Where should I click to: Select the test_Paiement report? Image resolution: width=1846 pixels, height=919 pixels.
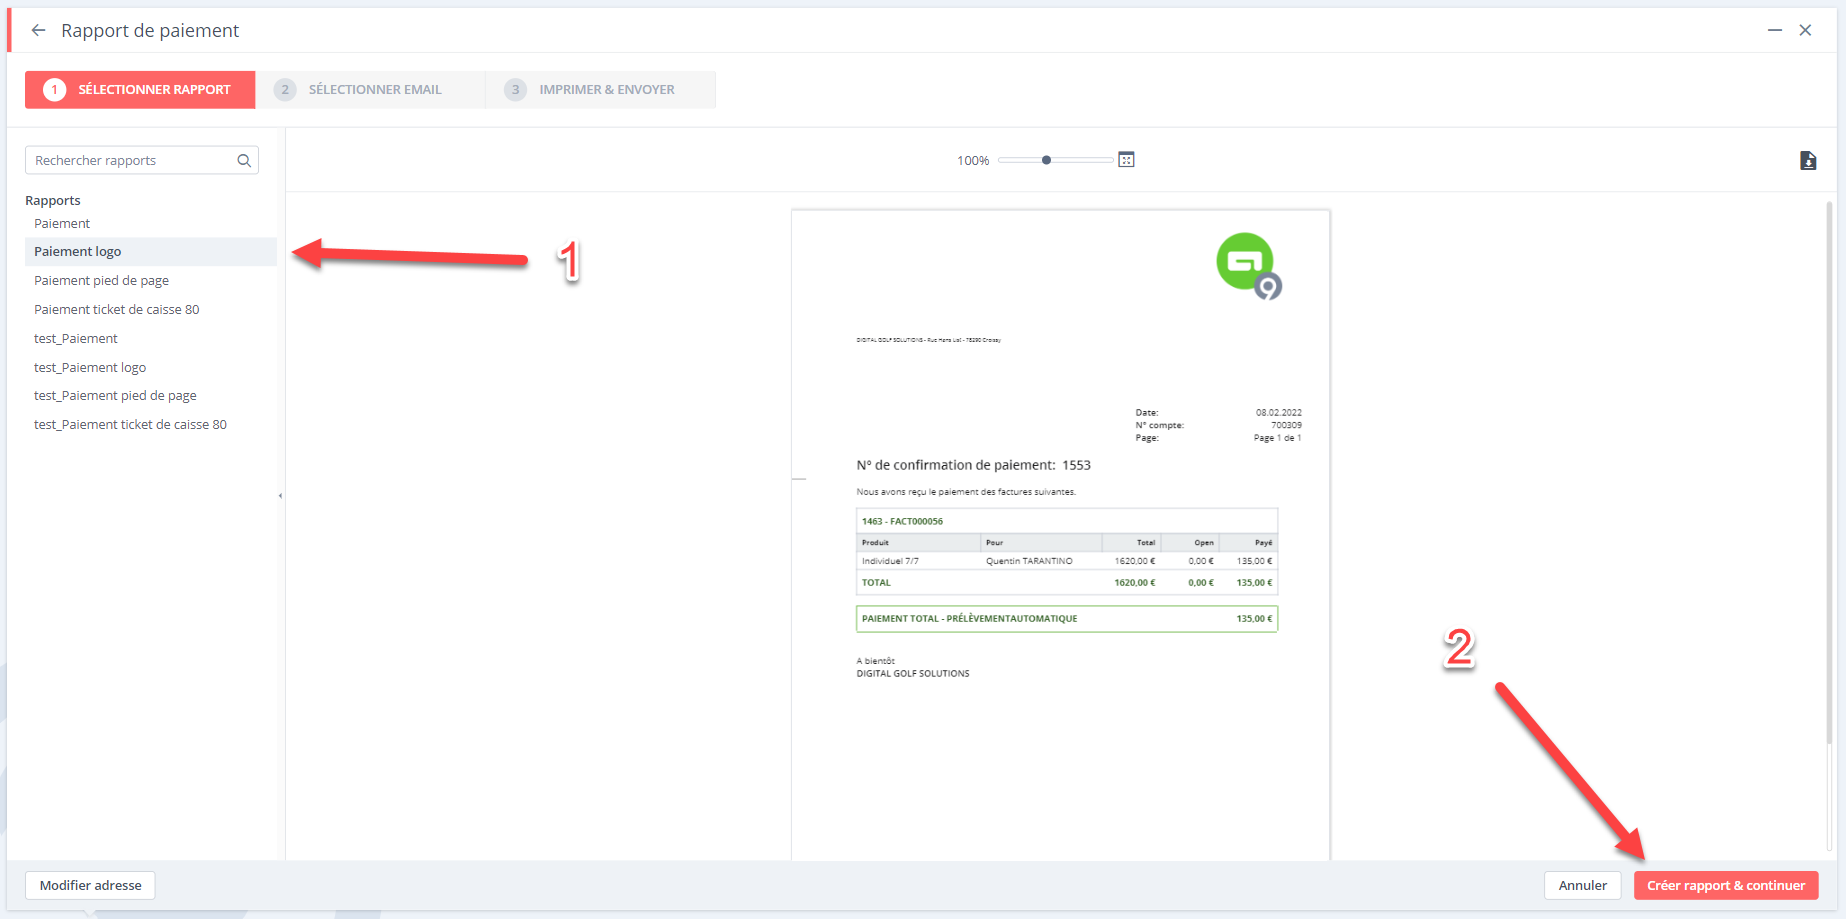(151, 338)
